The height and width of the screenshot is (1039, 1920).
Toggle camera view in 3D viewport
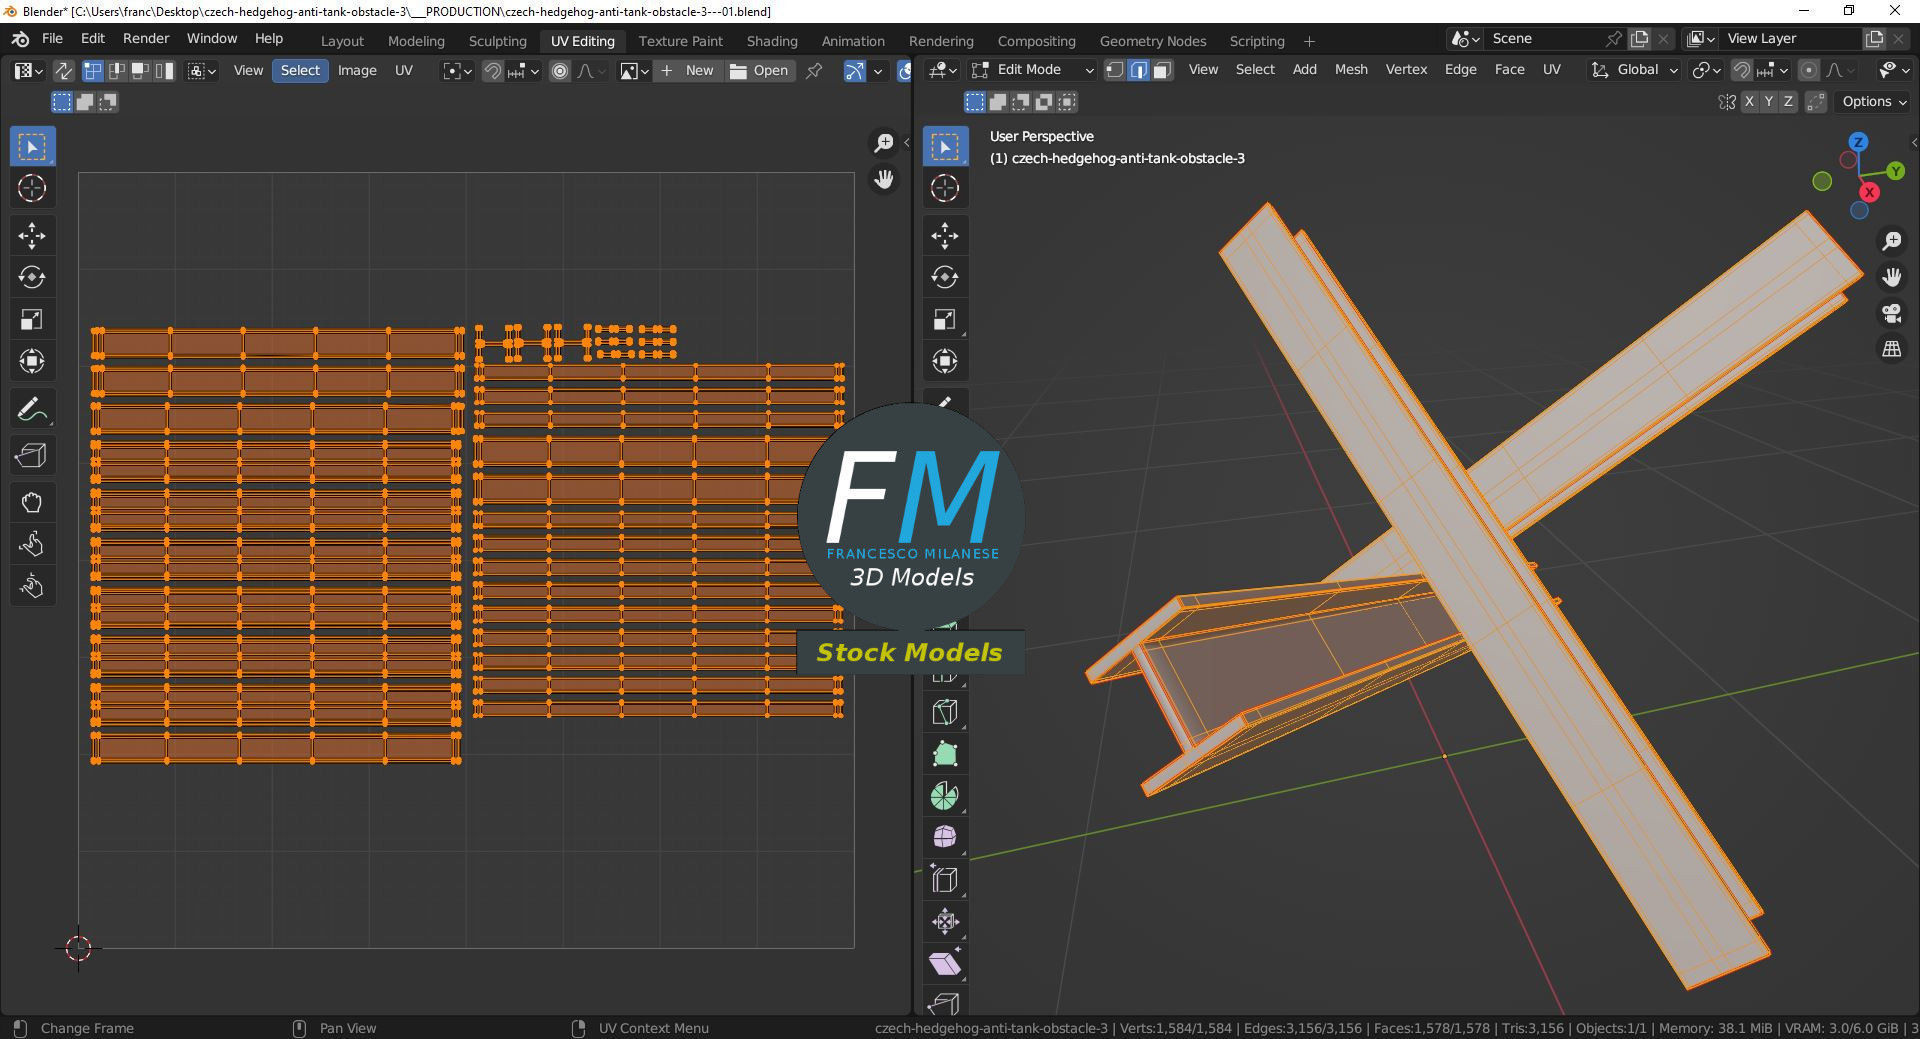(1891, 313)
